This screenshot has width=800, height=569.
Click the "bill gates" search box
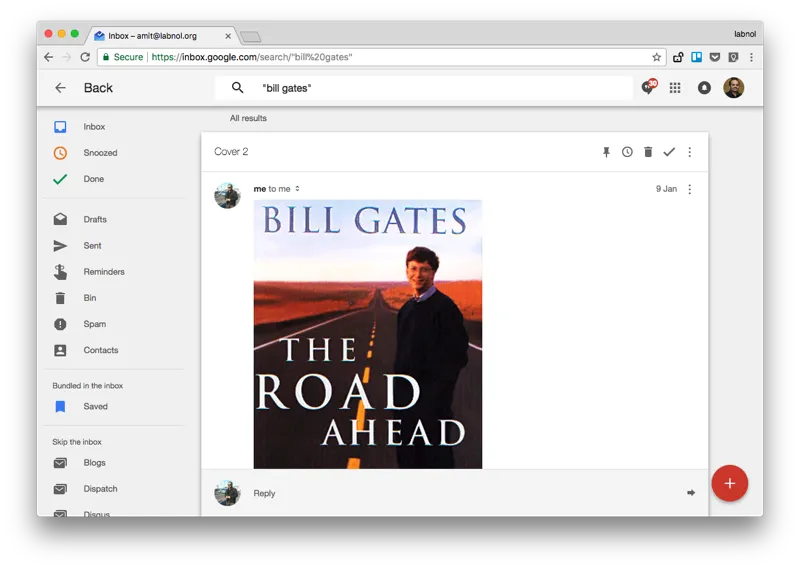coord(430,88)
